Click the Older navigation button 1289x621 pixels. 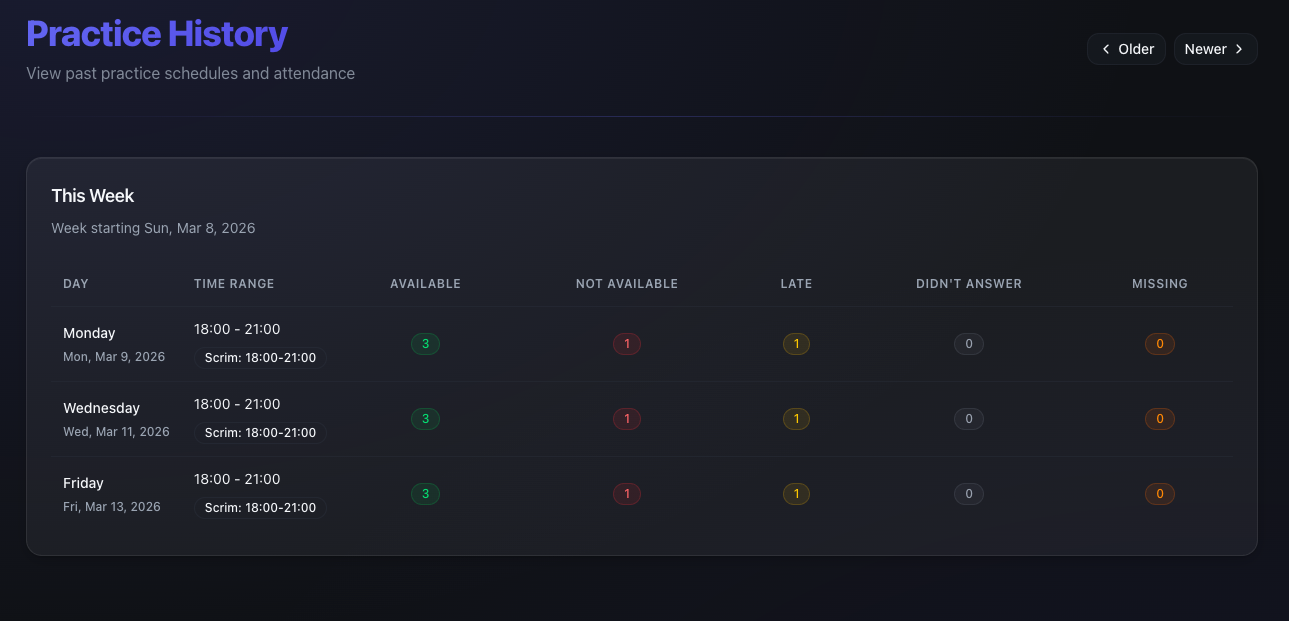coord(1126,48)
